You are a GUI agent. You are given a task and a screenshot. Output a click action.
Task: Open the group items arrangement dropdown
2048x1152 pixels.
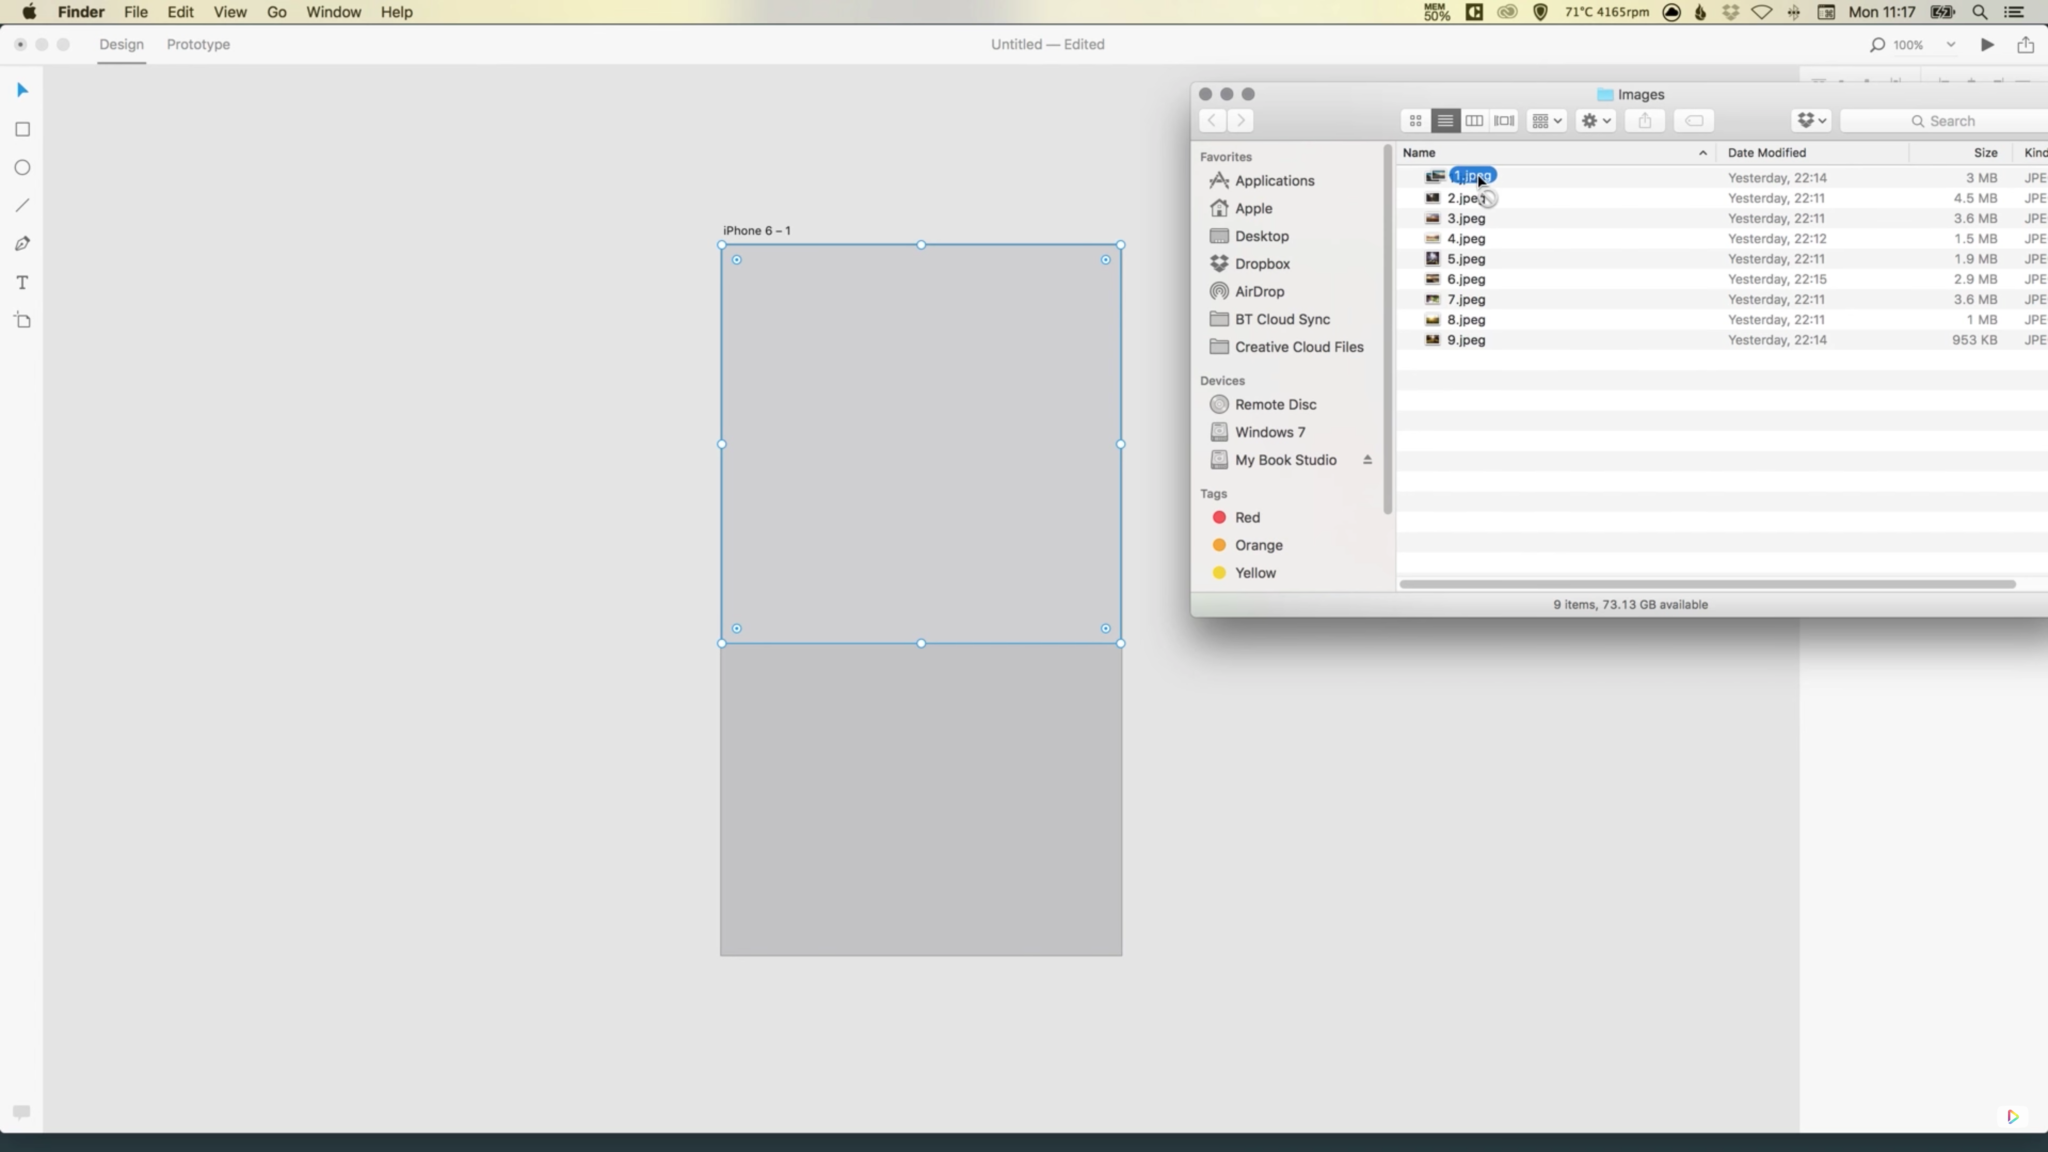(x=1545, y=120)
